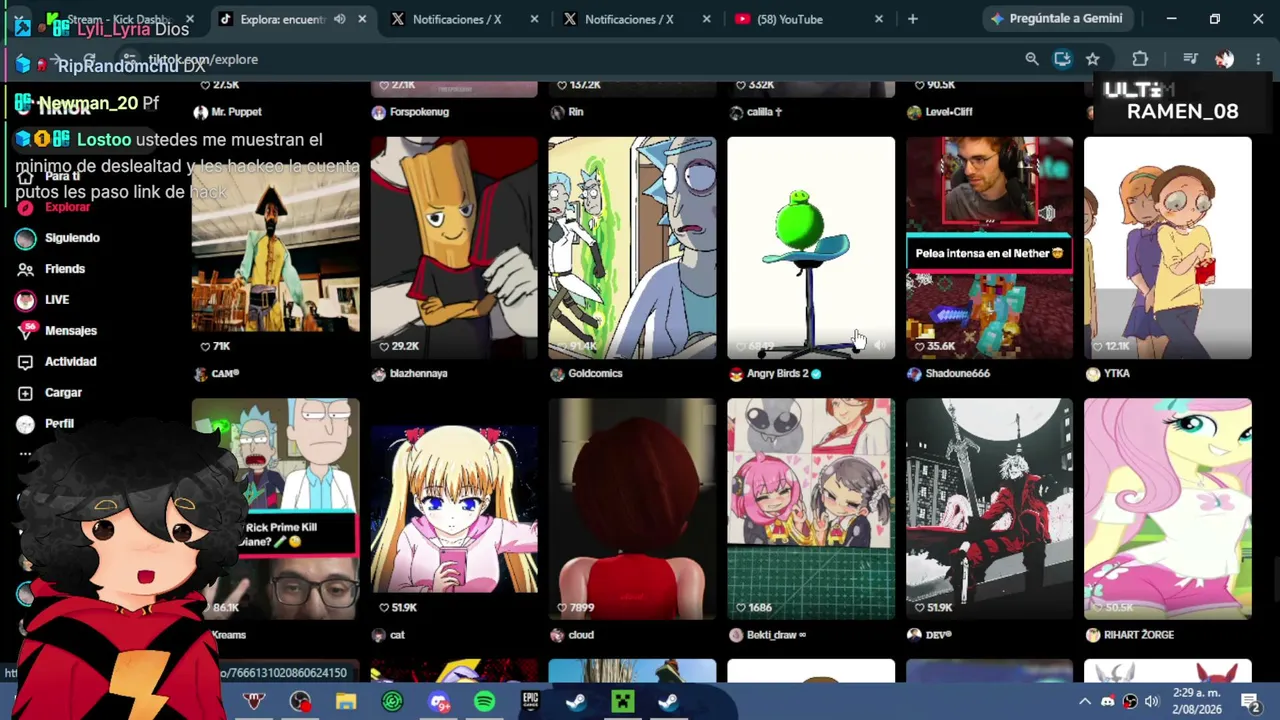The width and height of the screenshot is (1280, 720).
Task: Visit the Shadoune666 creator profile
Action: [957, 374]
